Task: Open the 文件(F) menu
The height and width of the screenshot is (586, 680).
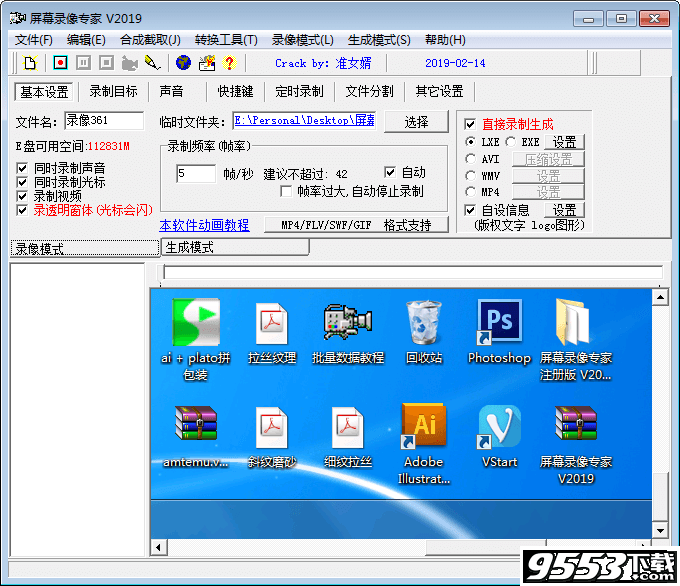Action: [34, 40]
